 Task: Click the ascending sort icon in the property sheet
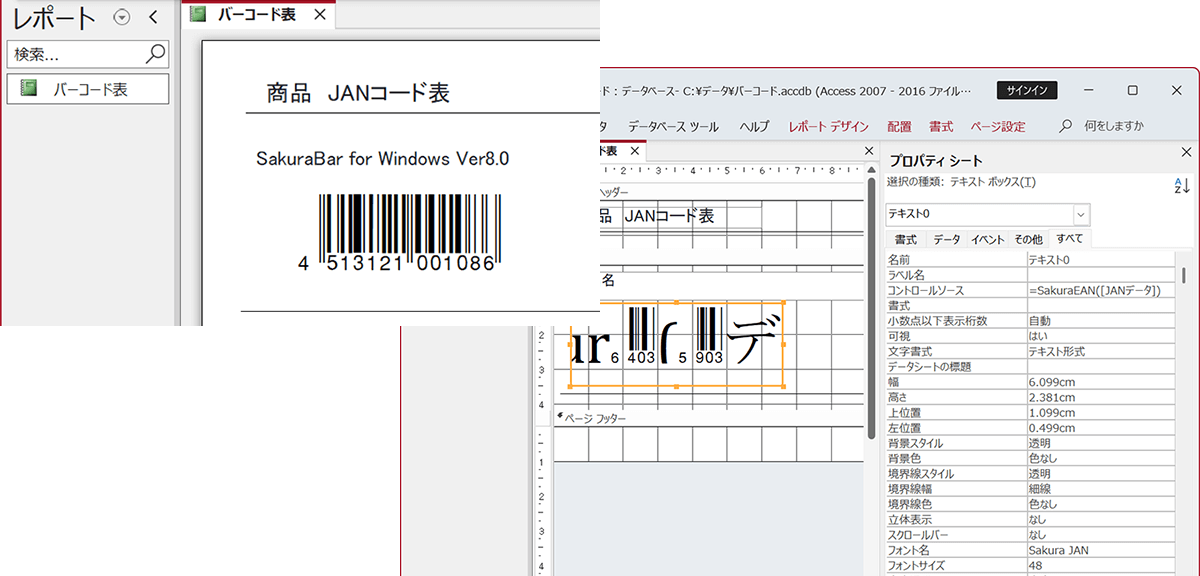(1183, 186)
